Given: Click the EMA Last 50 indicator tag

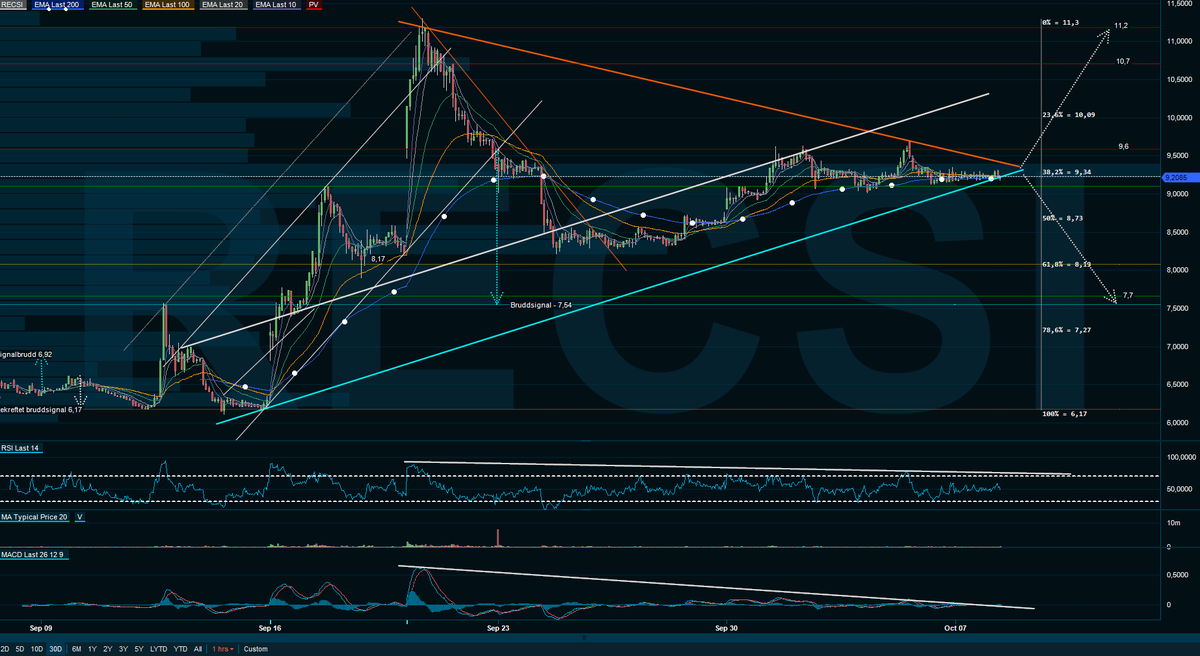Looking at the screenshot, I should (114, 5).
